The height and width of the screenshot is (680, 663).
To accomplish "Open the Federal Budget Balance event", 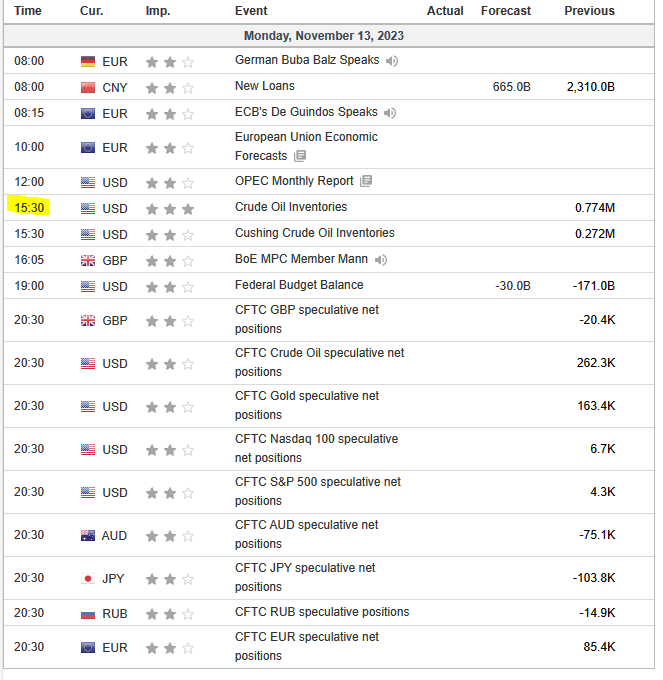I will coord(299,285).
